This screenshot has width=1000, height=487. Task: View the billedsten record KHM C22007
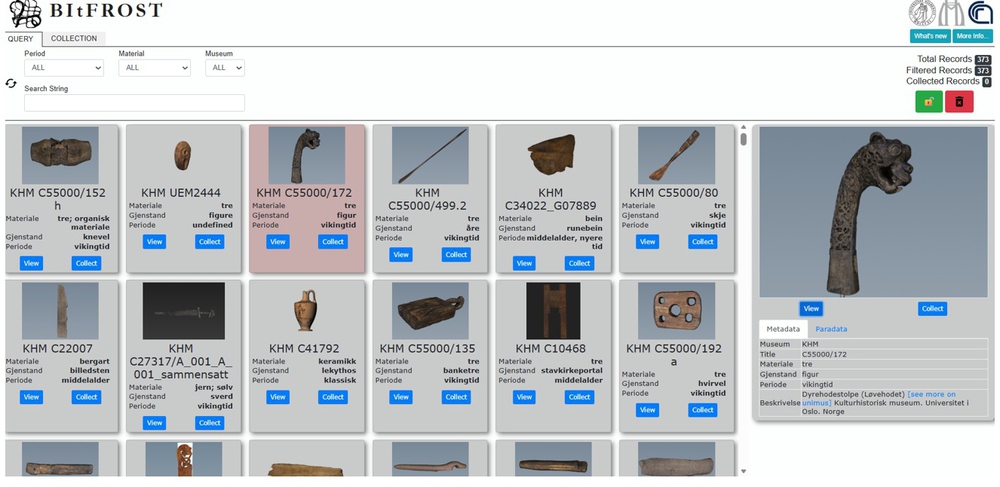pos(31,397)
